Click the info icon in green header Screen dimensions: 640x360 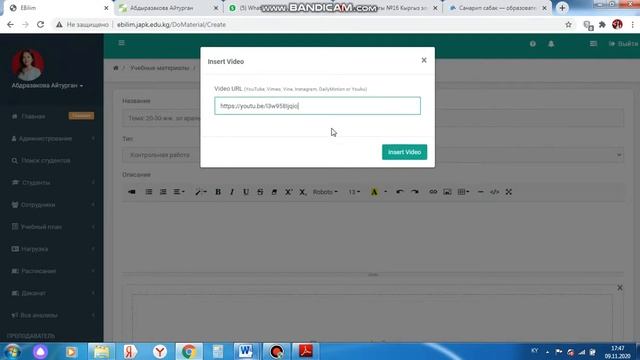click(533, 44)
